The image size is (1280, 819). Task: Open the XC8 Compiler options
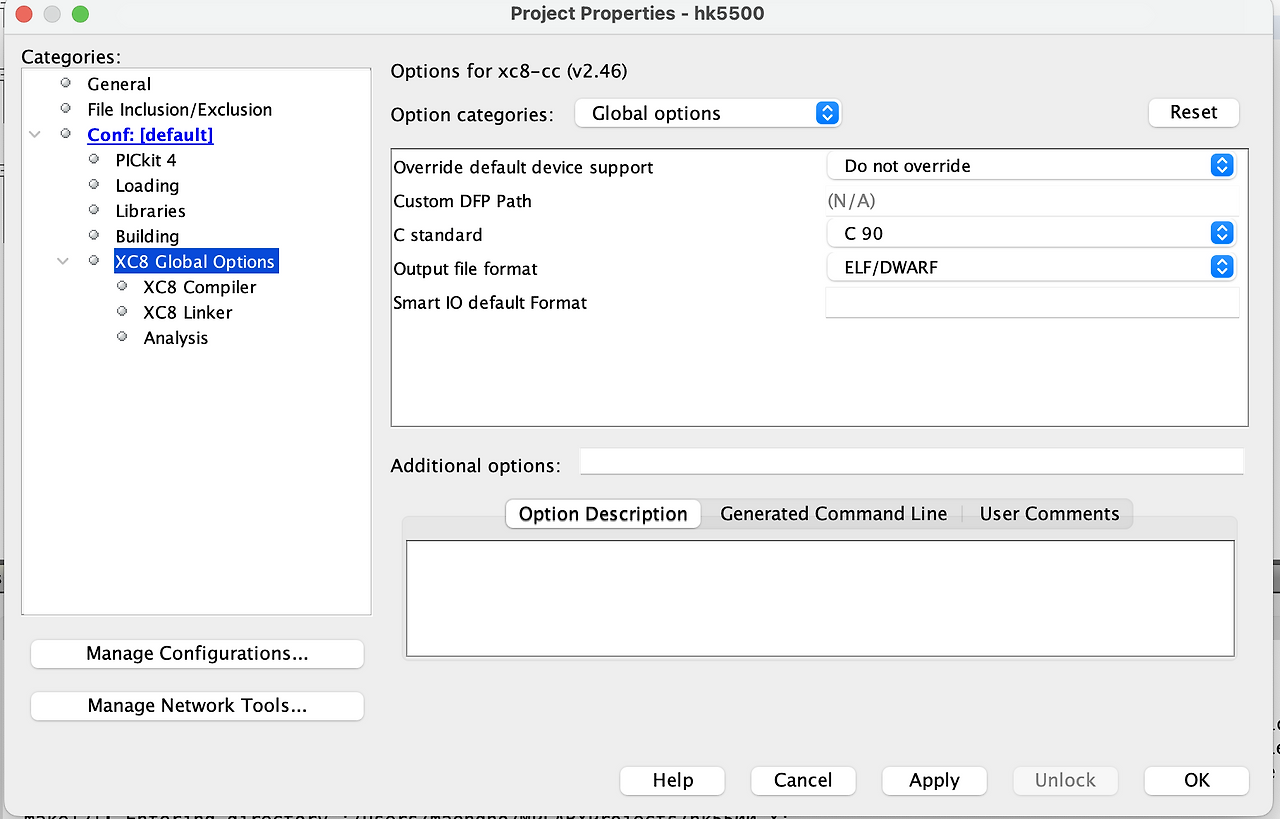point(199,287)
